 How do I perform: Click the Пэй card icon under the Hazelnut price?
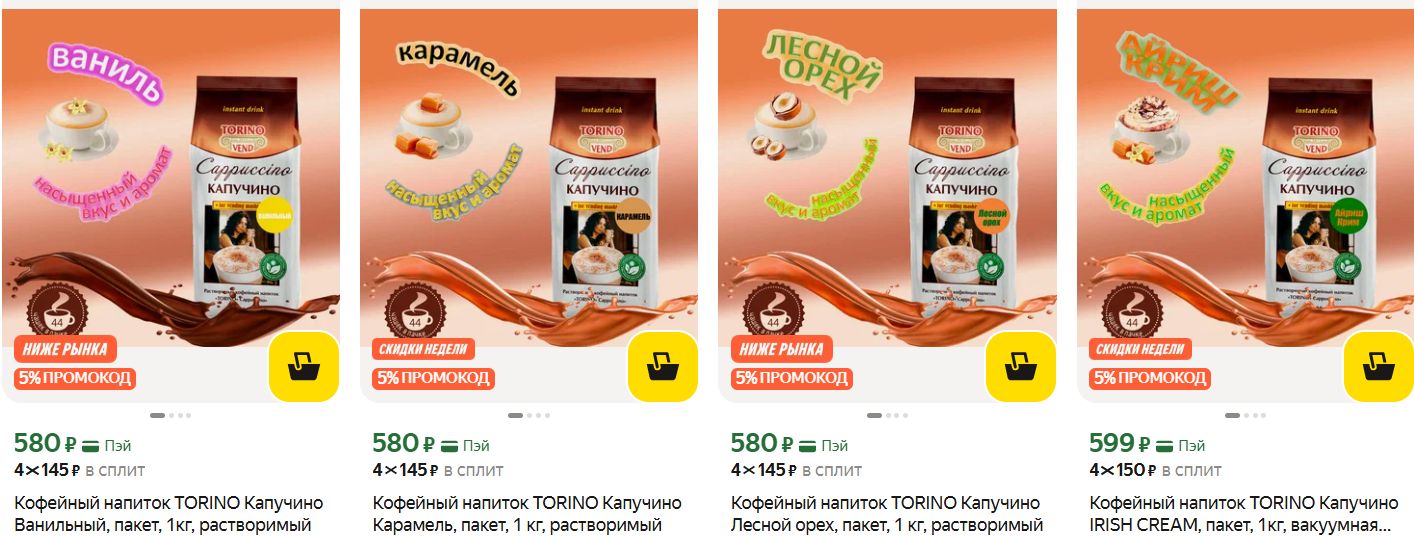(x=807, y=445)
